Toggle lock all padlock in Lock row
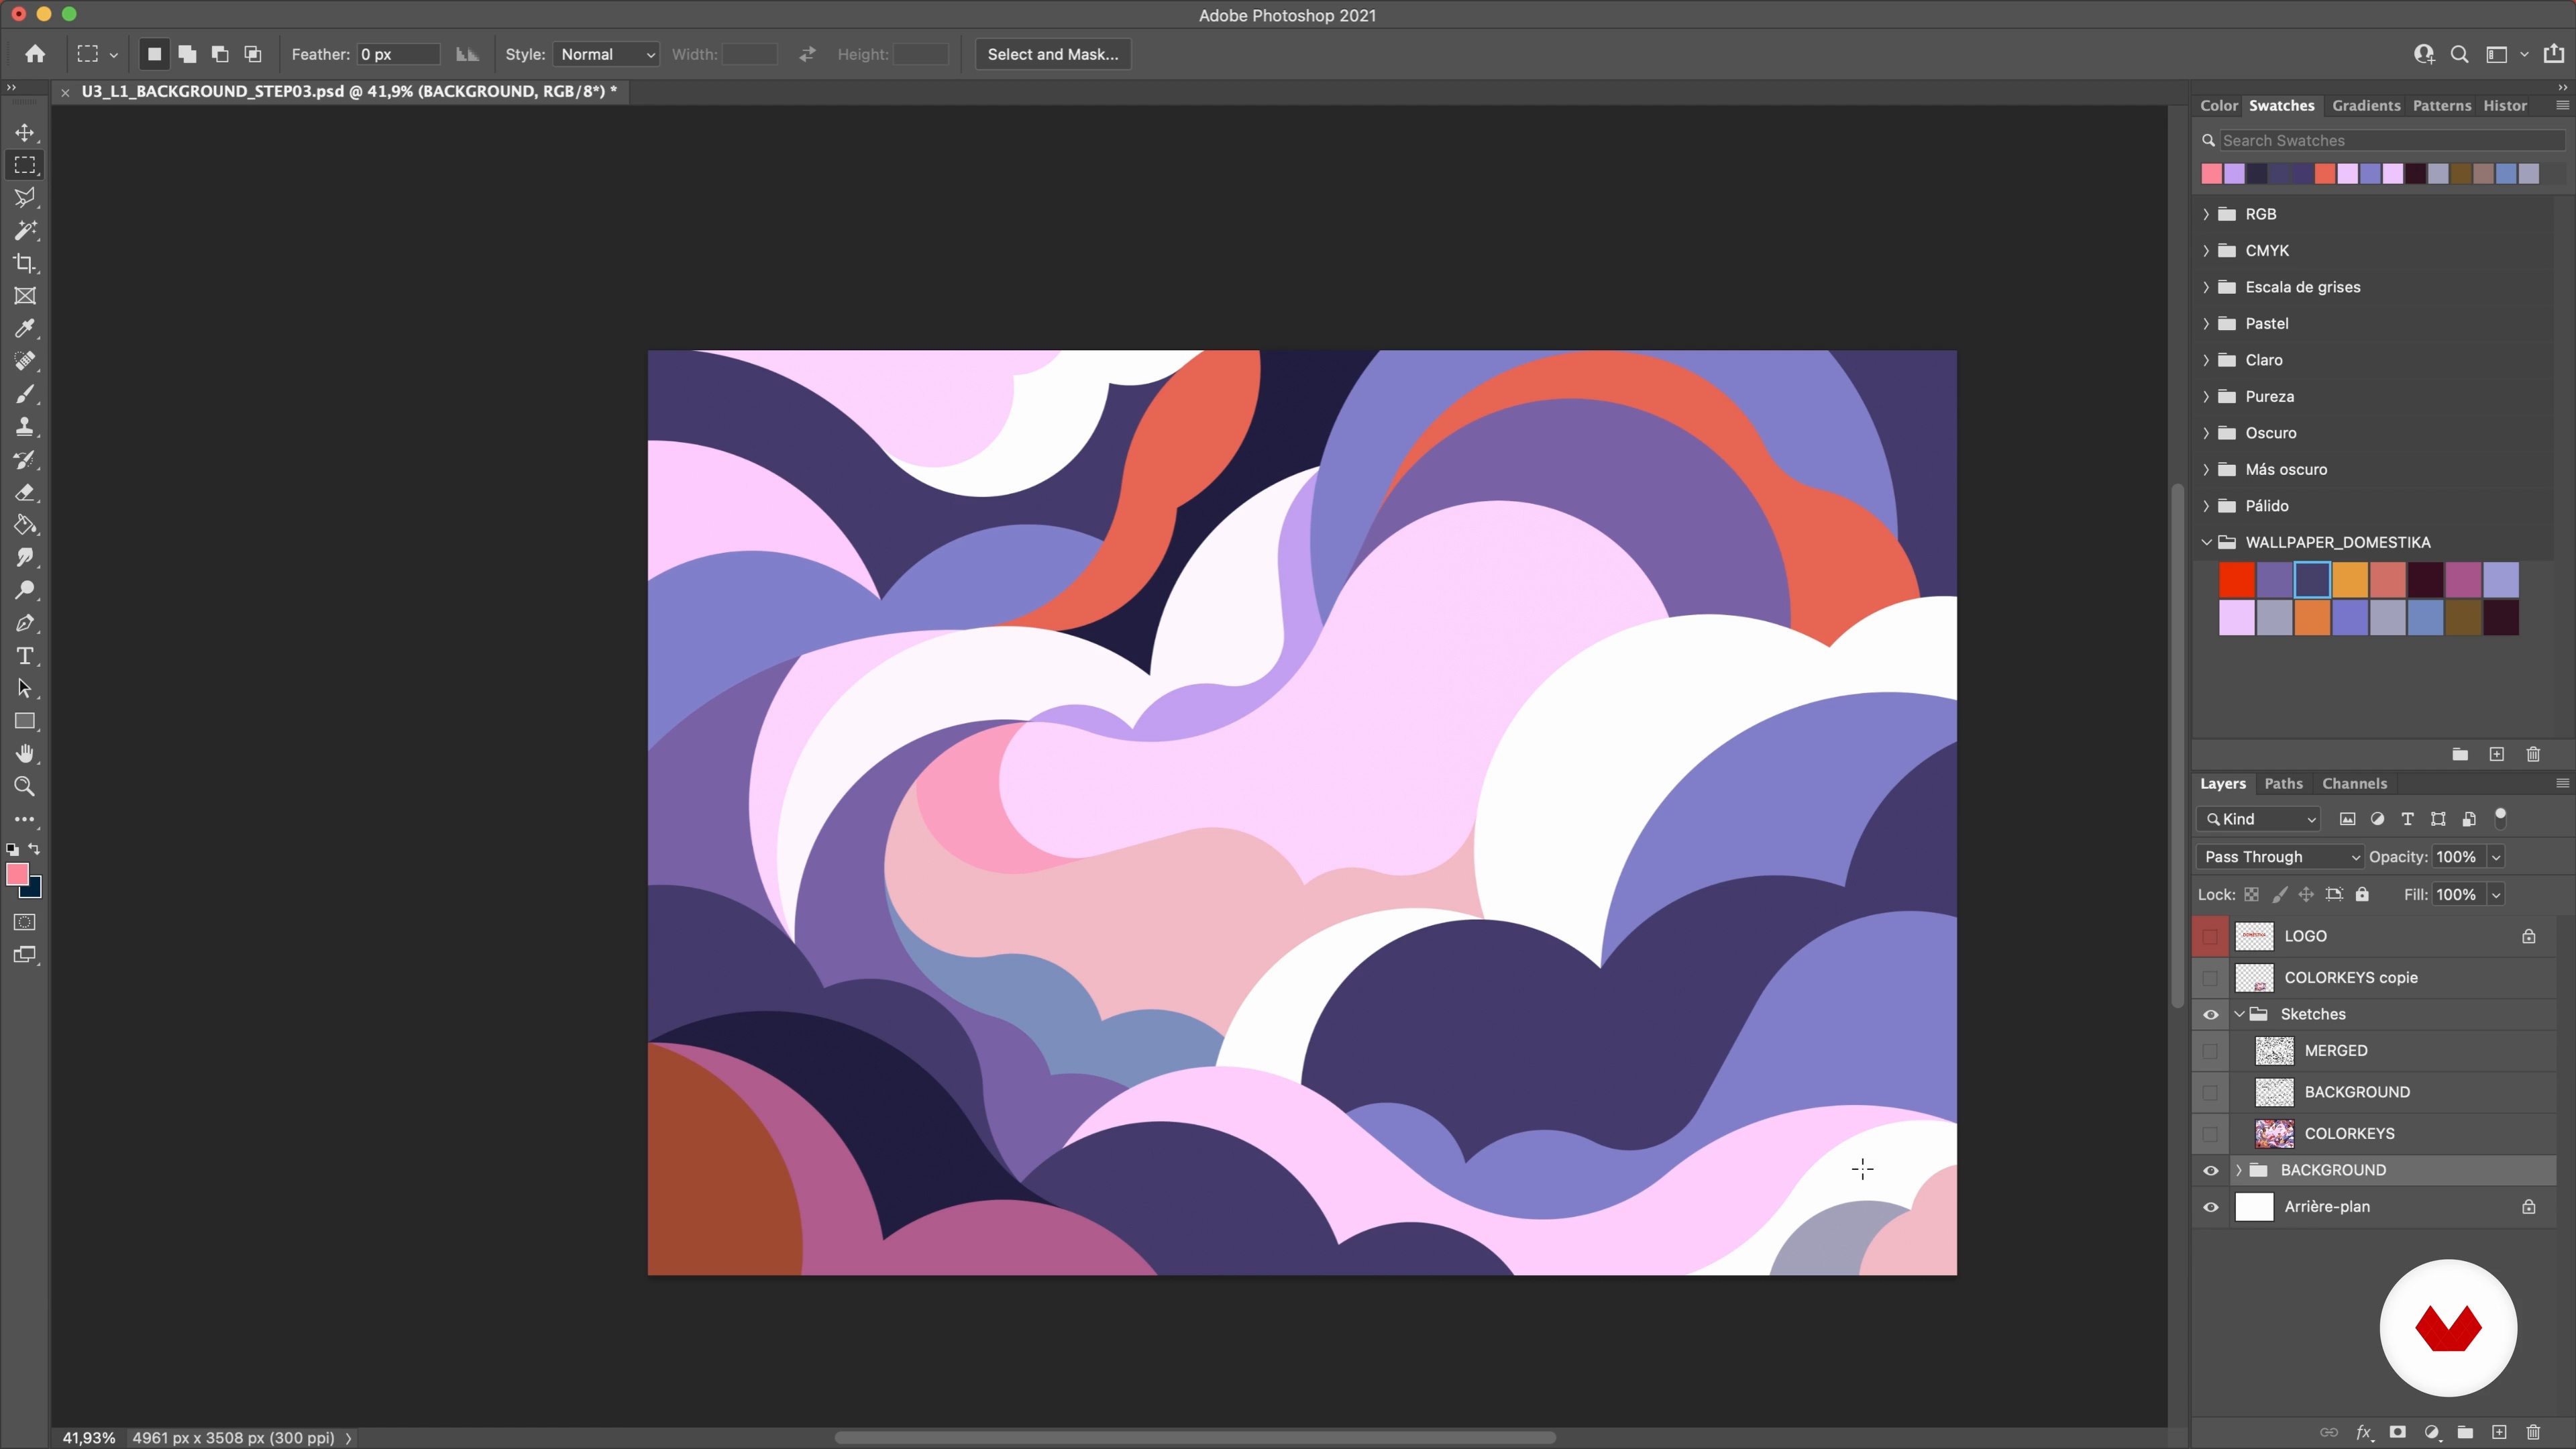 [x=2362, y=895]
